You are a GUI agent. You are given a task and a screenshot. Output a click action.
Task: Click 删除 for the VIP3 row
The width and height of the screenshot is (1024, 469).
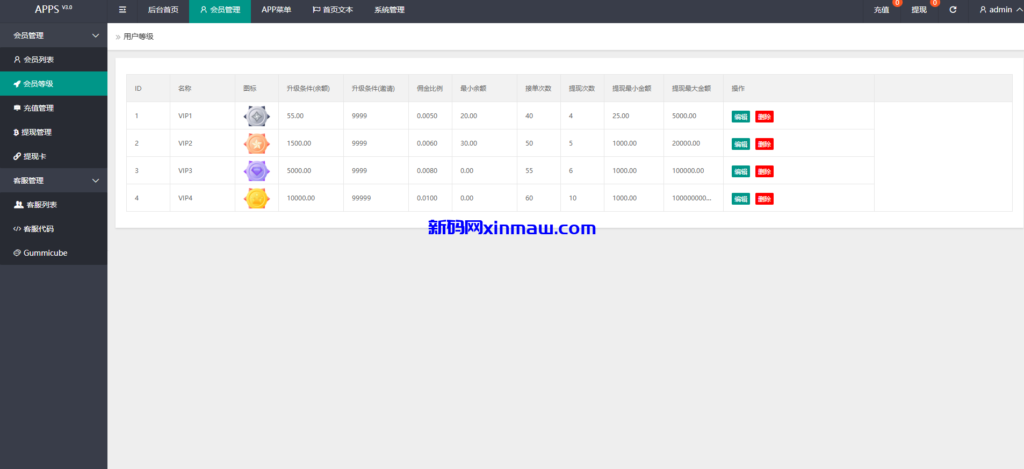764,171
